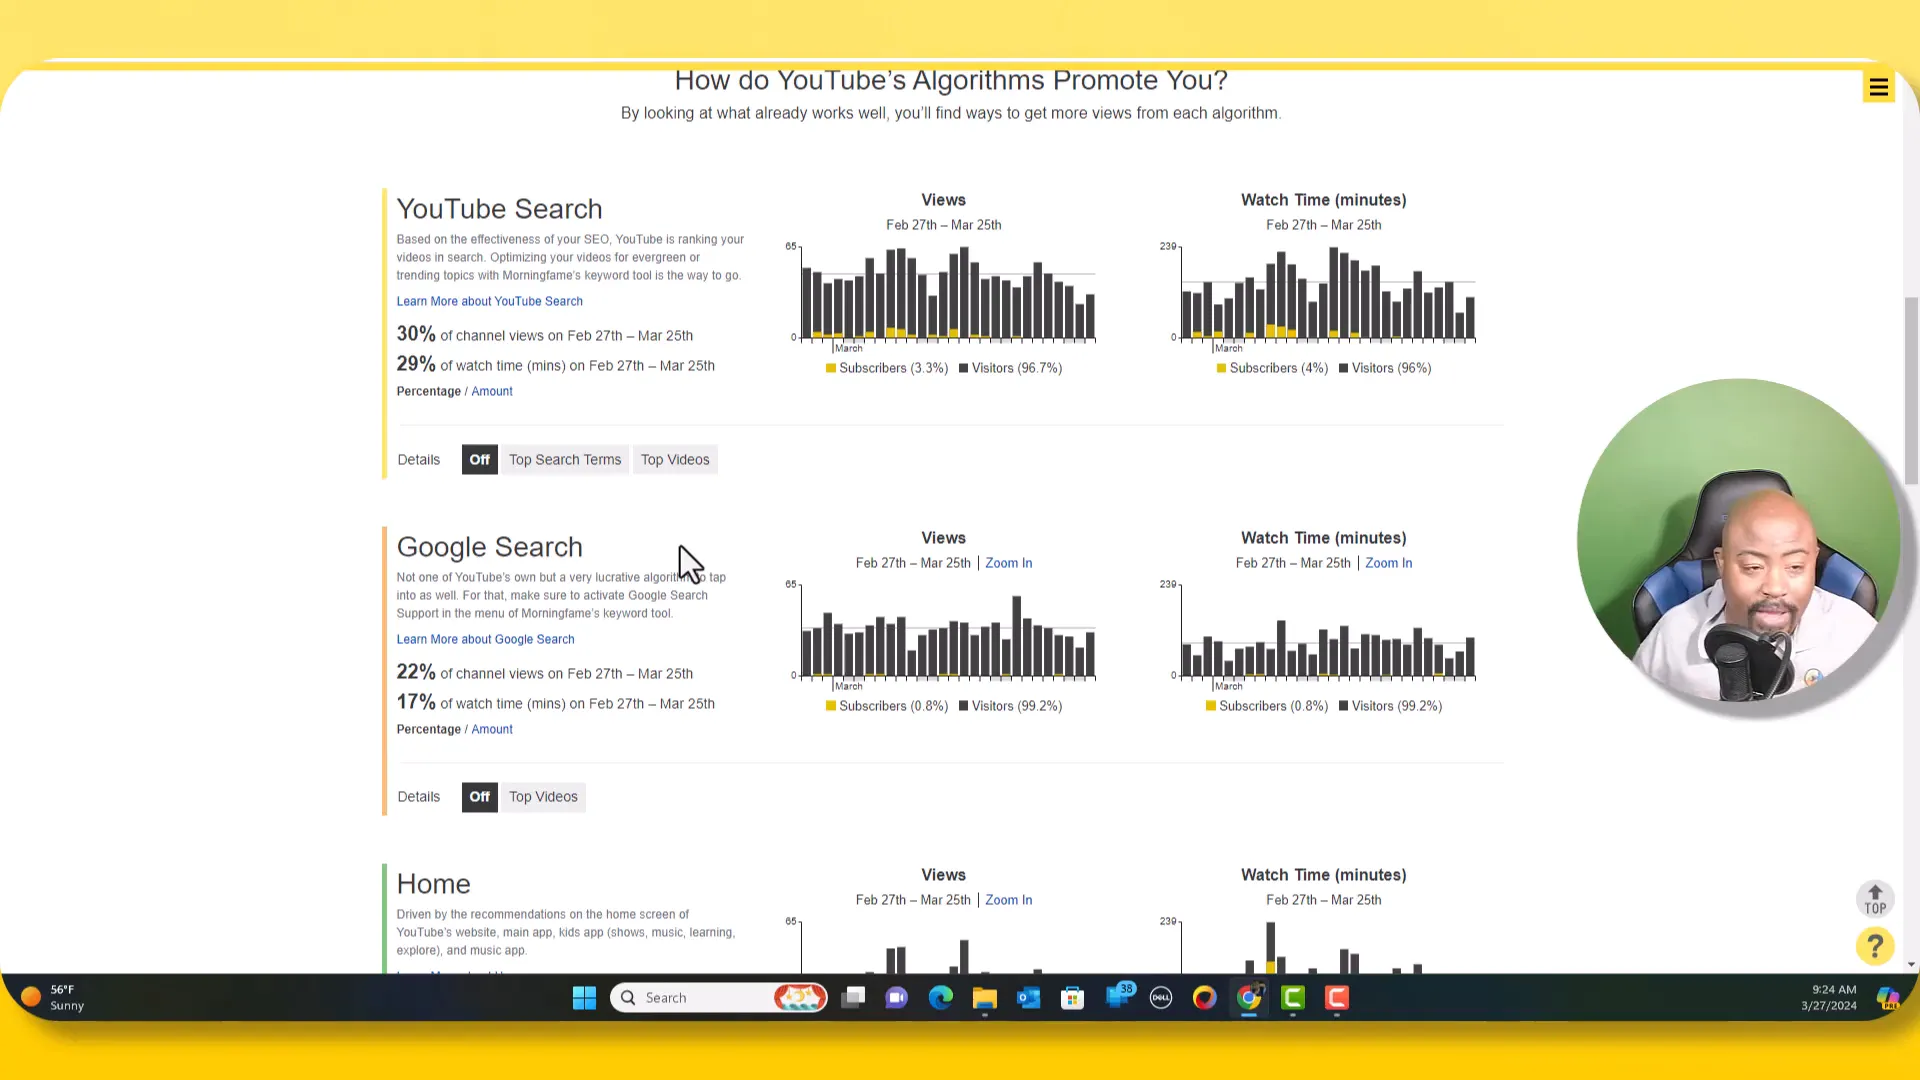Show Top Videos for YouTube Search

(x=675, y=460)
